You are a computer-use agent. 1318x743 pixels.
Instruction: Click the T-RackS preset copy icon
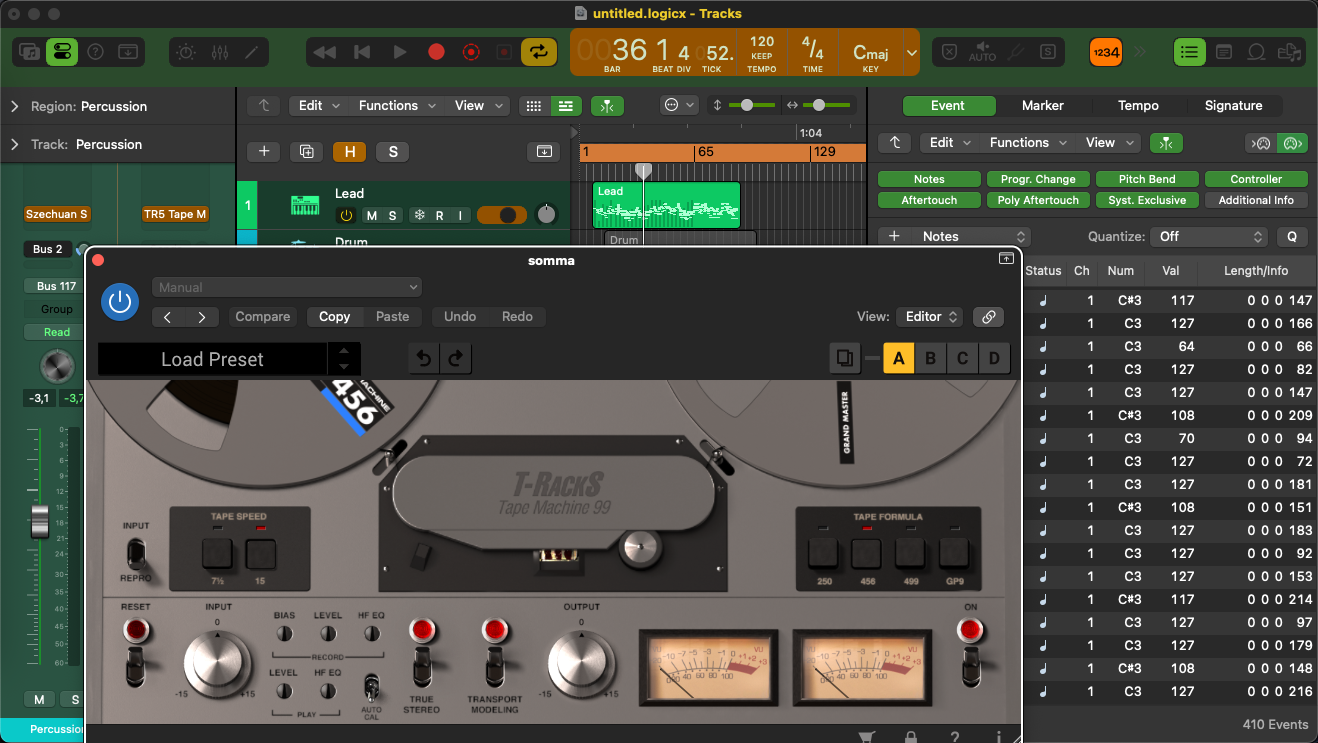[x=845, y=358]
